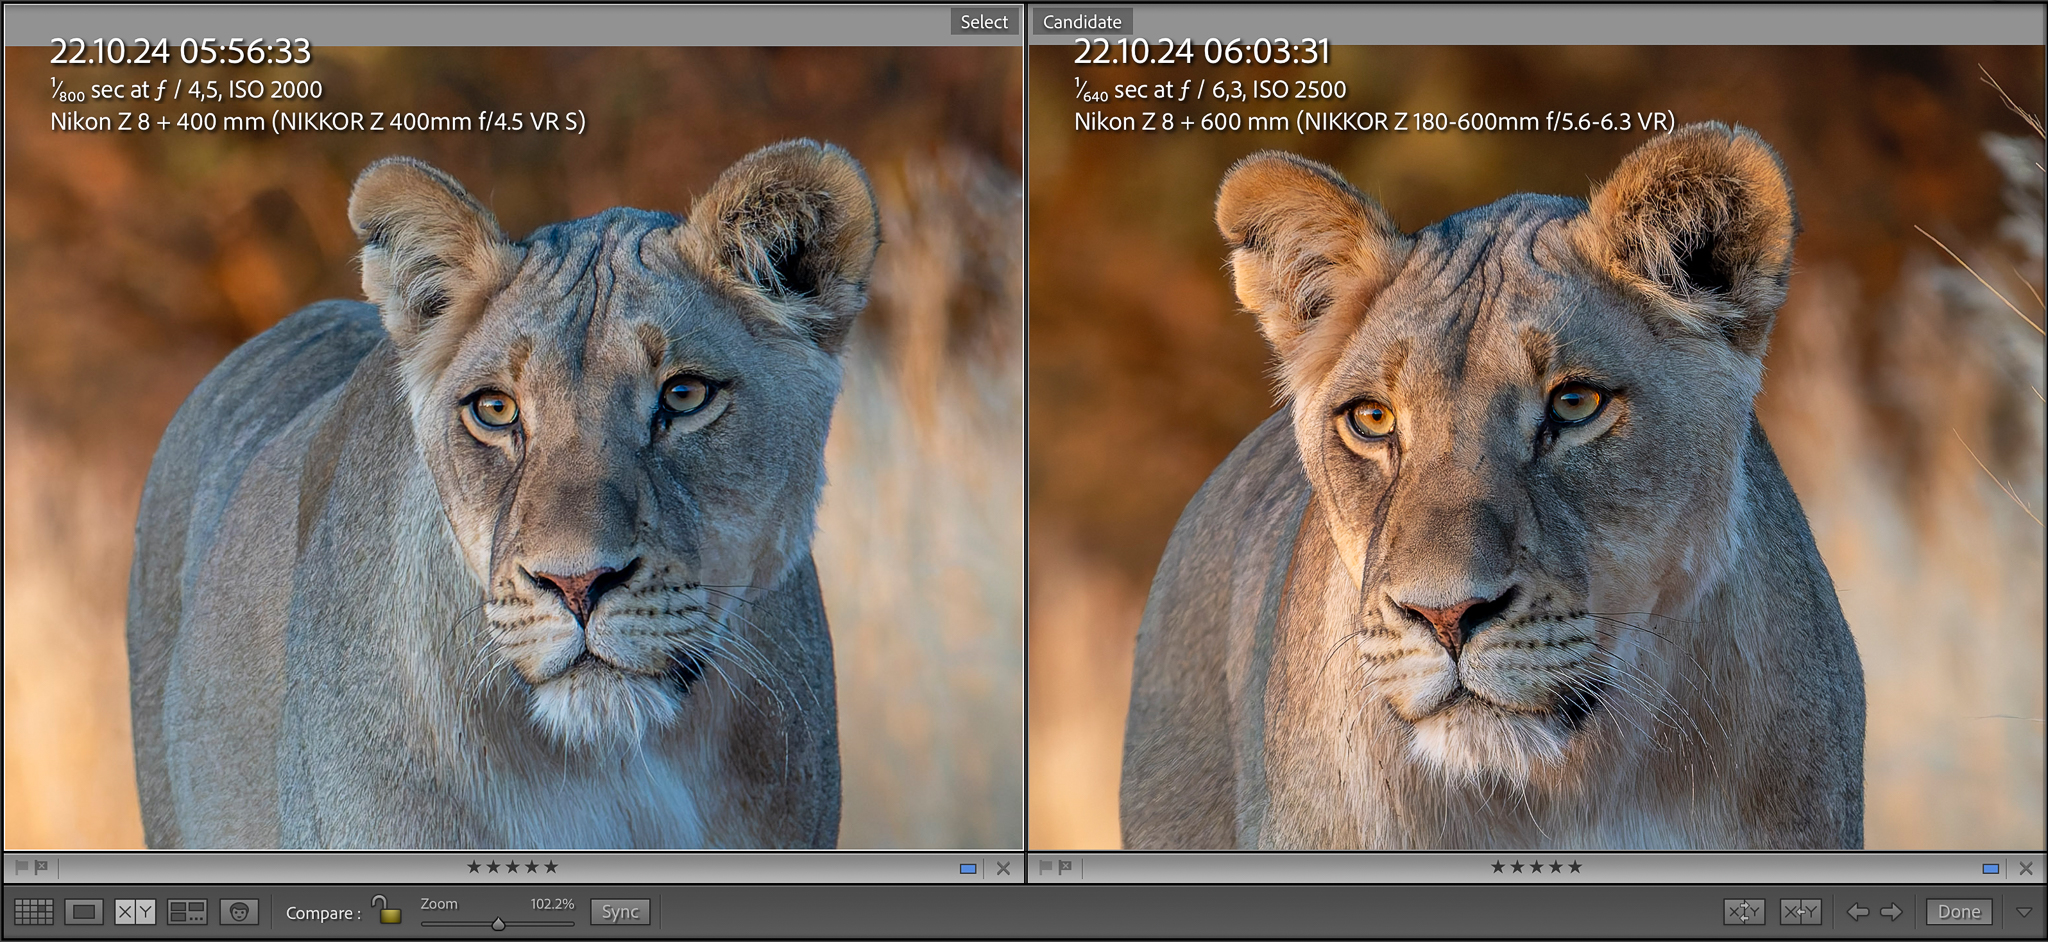Click the Done button
Screen dimensions: 2048x942
[1959, 912]
